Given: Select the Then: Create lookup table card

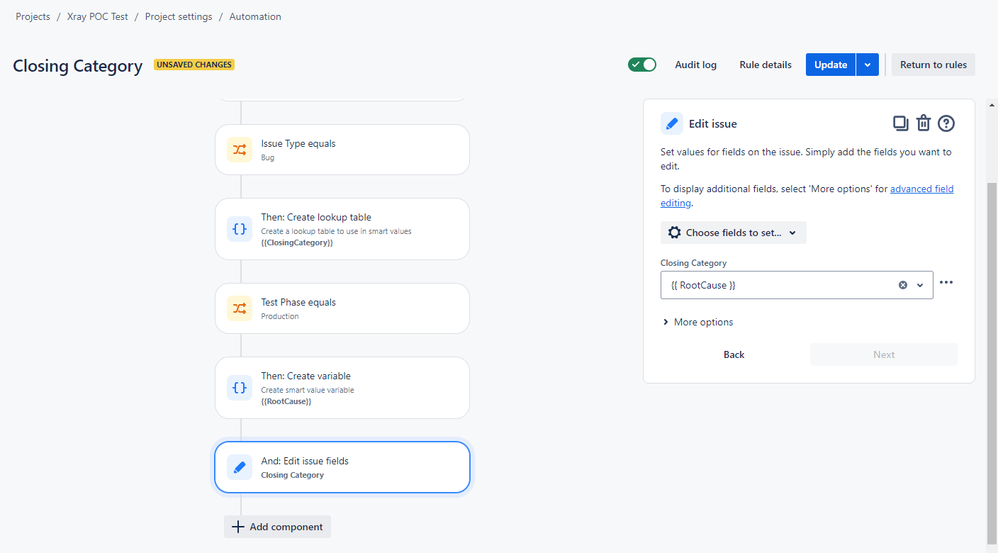Looking at the screenshot, I should [342, 229].
